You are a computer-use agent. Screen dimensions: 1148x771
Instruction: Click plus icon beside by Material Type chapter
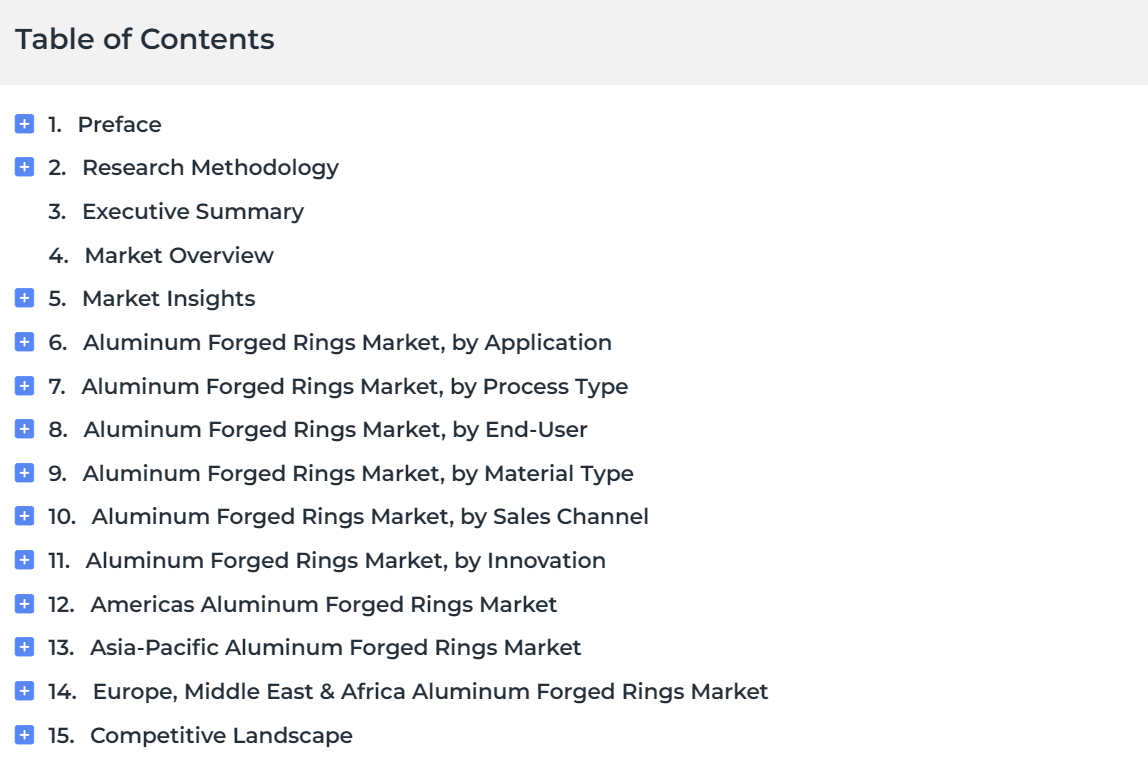coord(24,473)
